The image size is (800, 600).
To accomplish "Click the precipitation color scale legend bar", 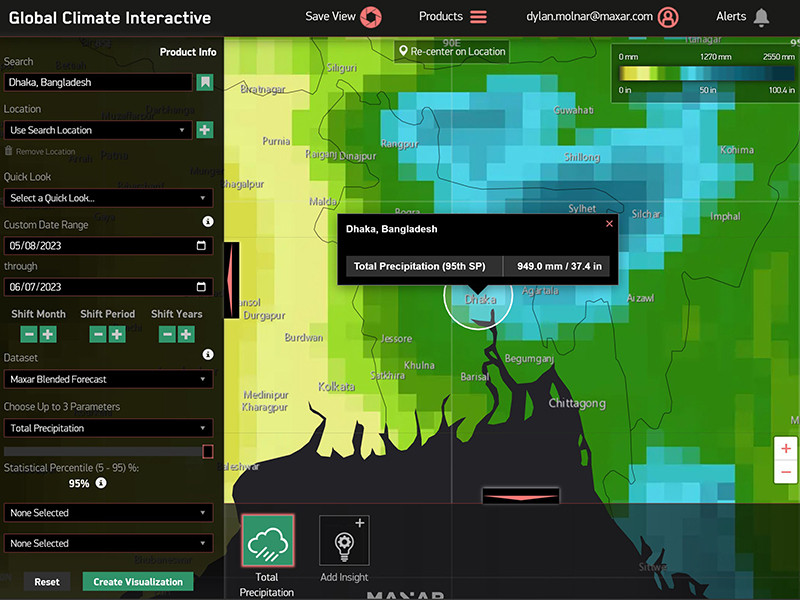I will tap(707, 74).
